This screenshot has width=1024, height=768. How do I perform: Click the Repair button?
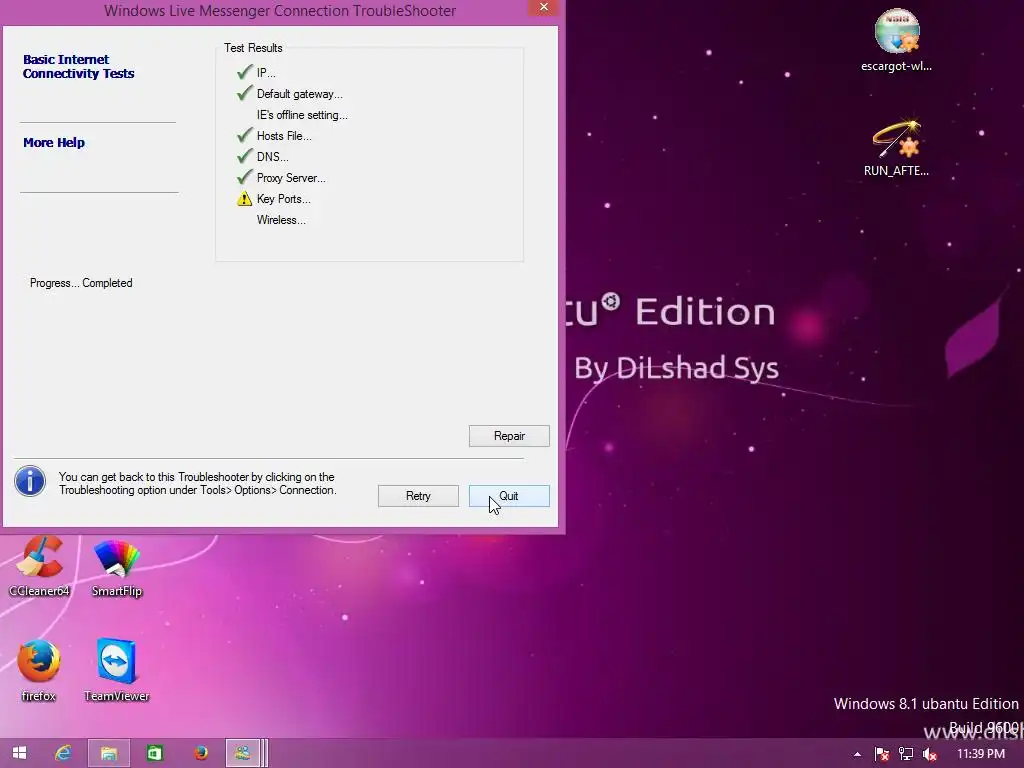point(509,436)
